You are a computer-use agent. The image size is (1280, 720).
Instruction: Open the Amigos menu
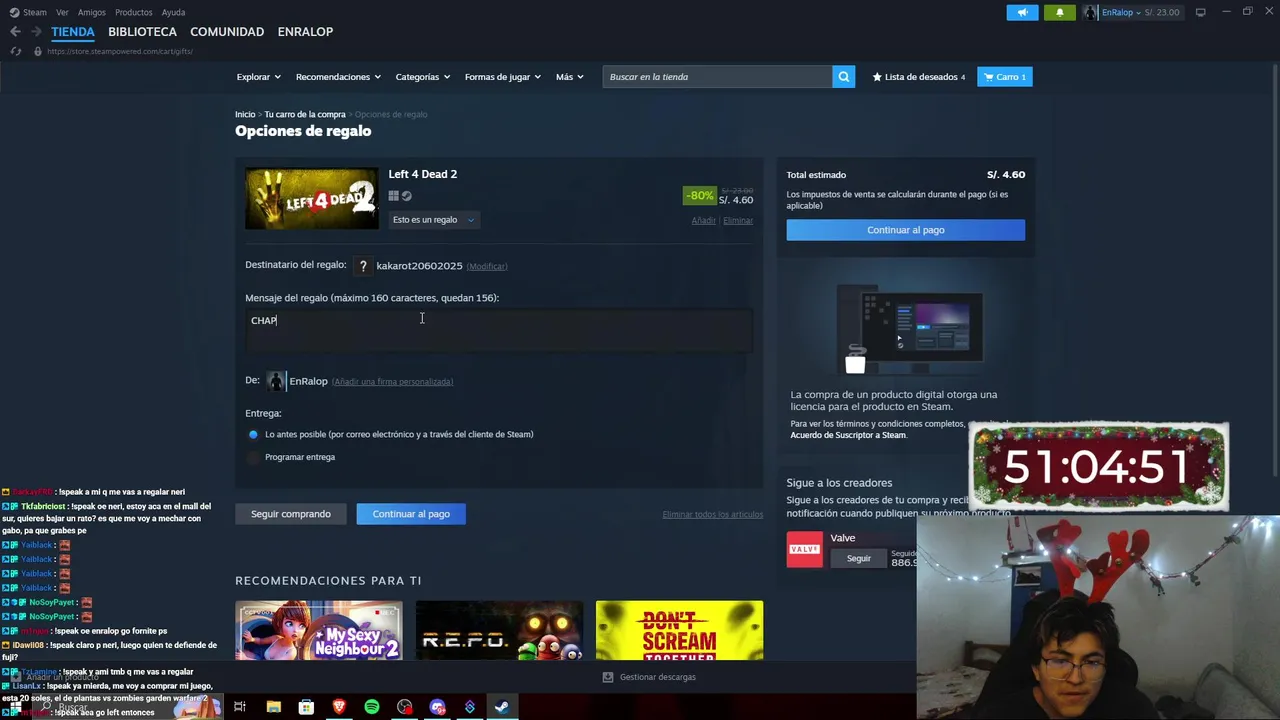(91, 12)
